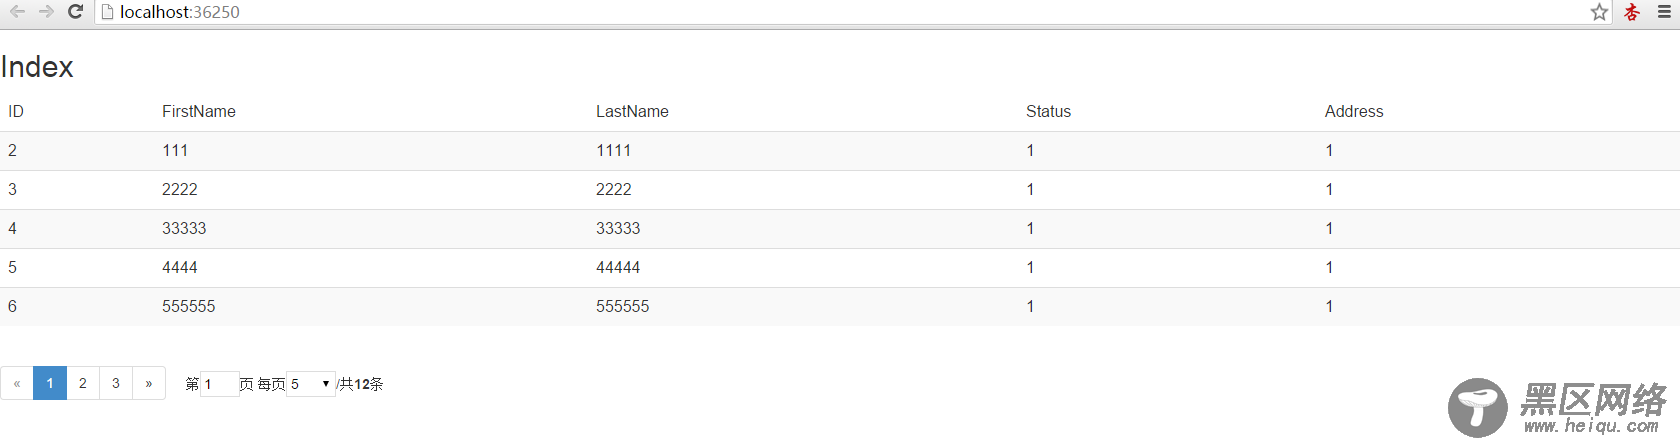The height and width of the screenshot is (443, 1680).
Task: Click the browser back arrow
Action: tap(17, 12)
